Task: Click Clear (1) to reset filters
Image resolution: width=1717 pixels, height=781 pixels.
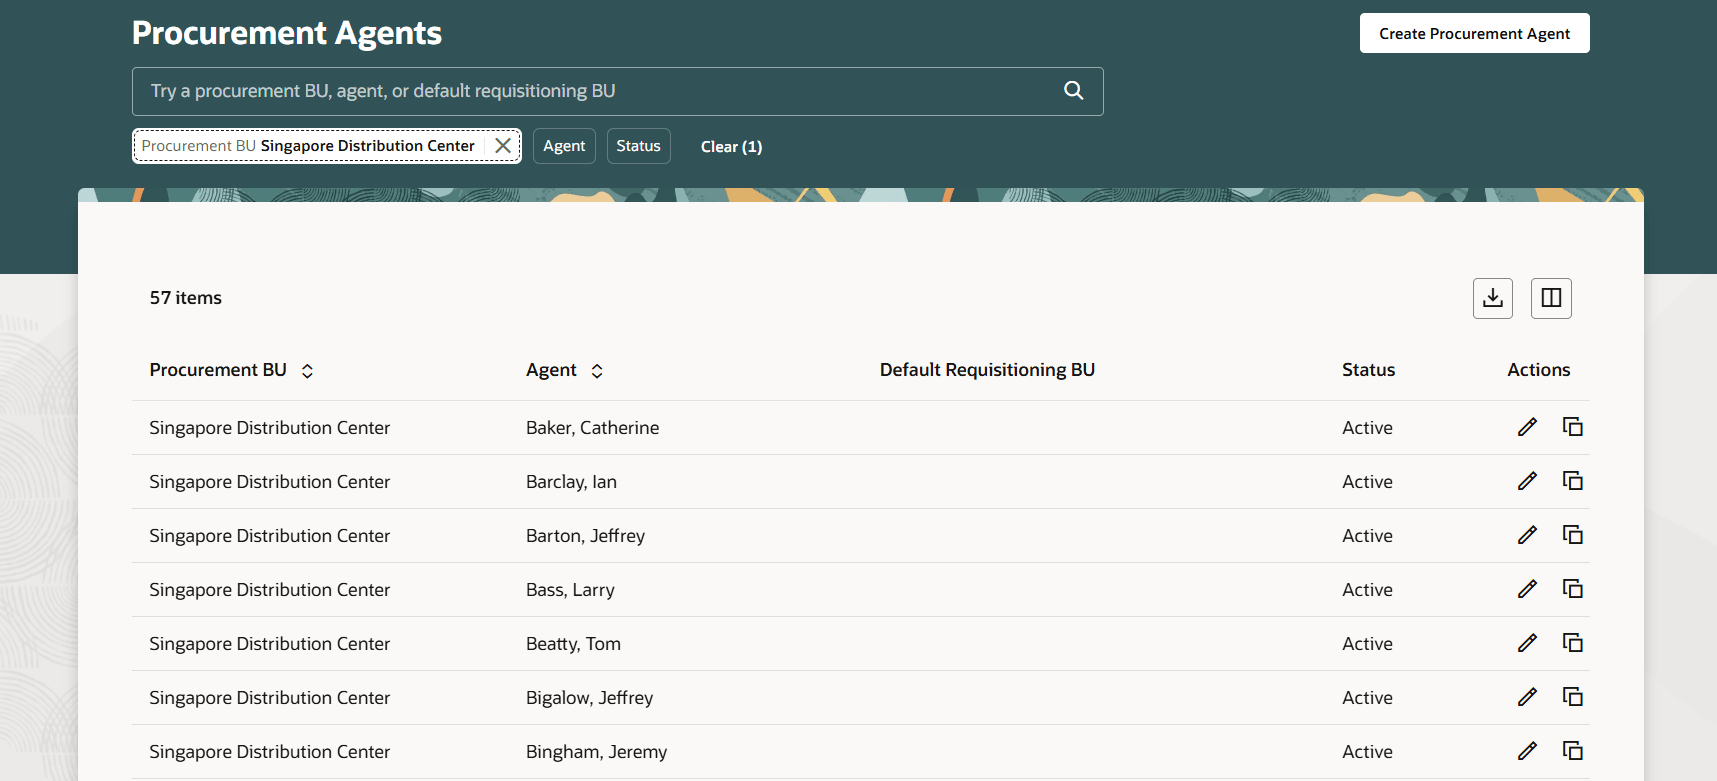Action: point(731,147)
